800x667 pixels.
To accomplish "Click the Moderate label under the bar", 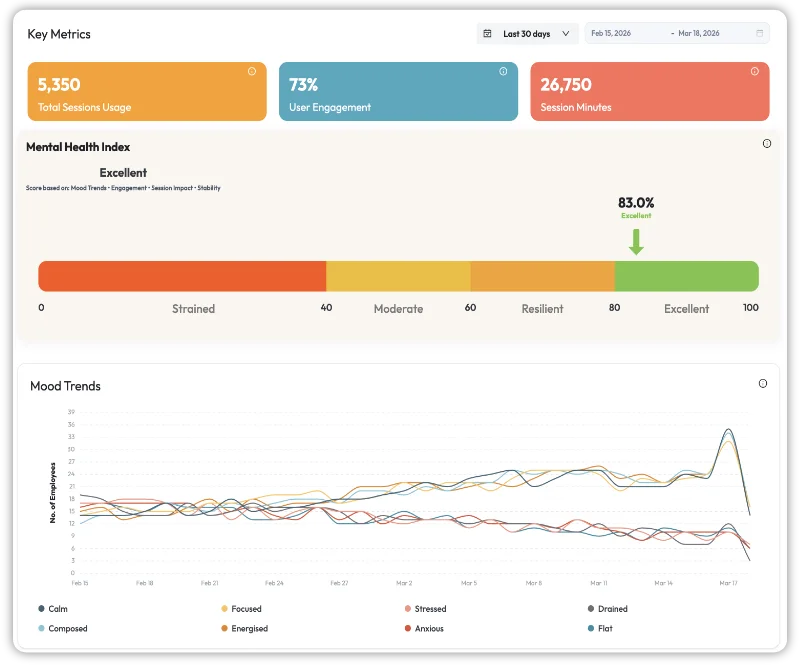I will pos(398,309).
